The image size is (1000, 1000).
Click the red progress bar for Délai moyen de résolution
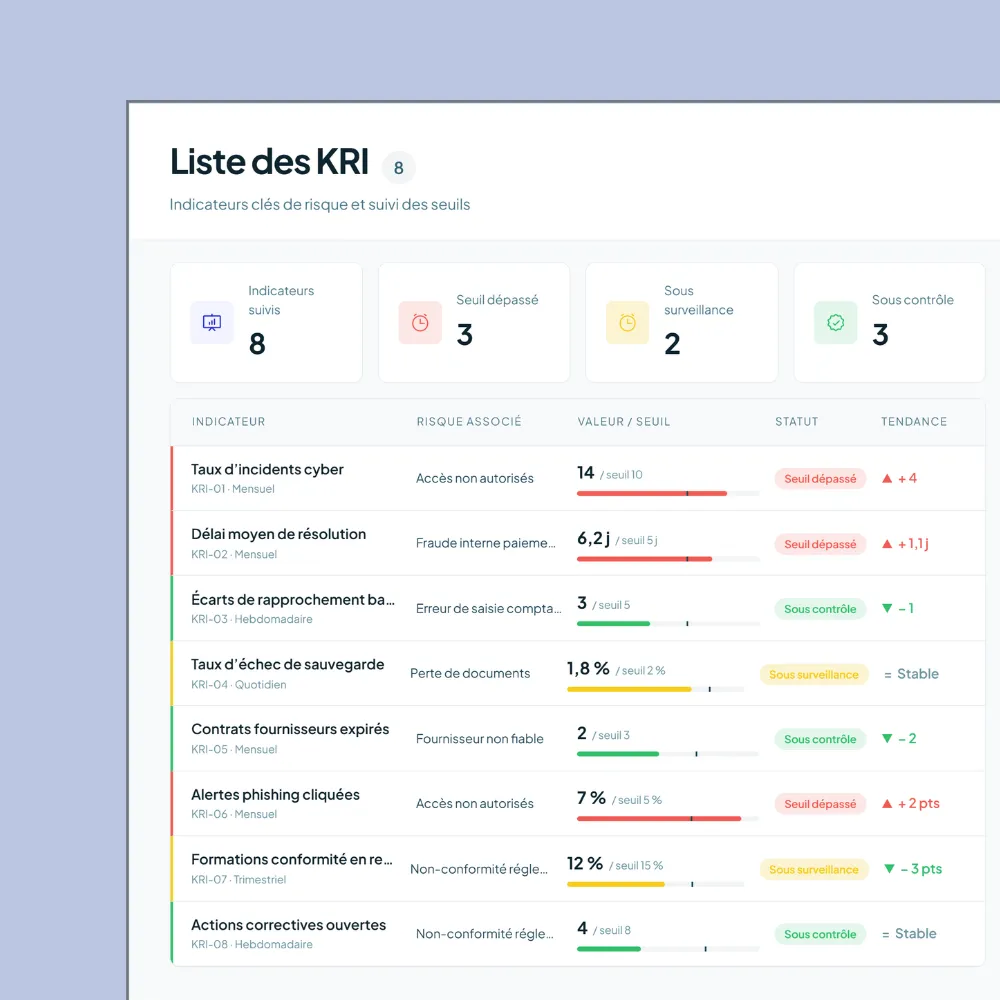[x=668, y=559]
